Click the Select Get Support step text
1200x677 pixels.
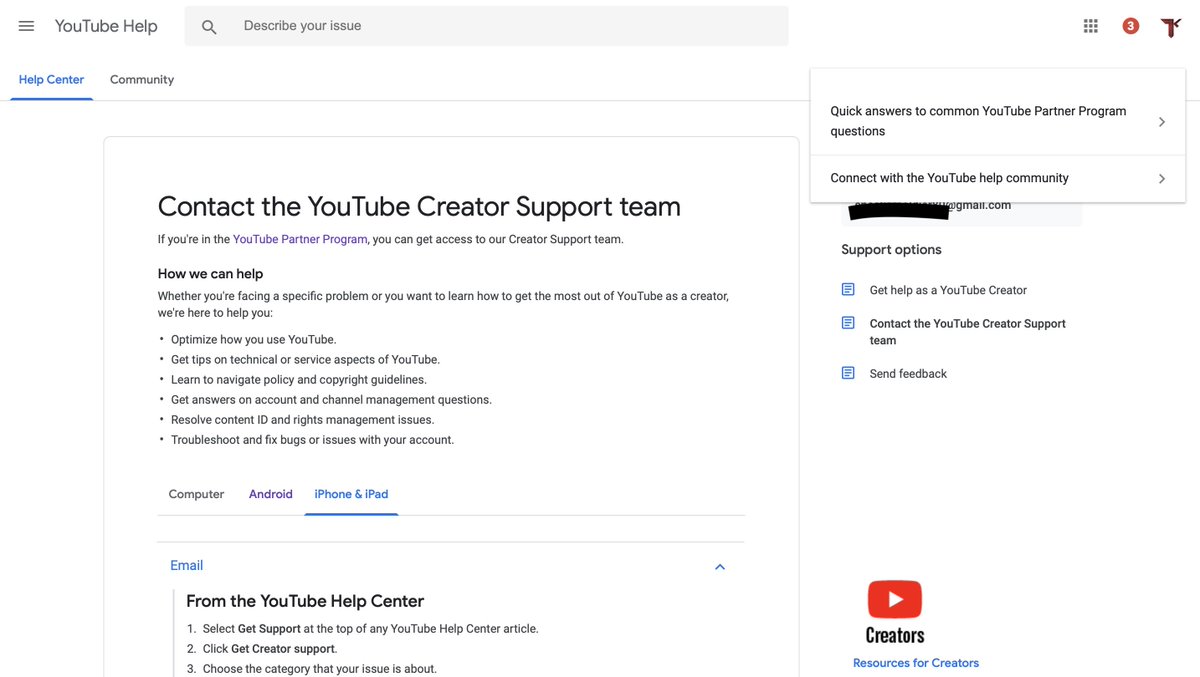click(x=371, y=629)
